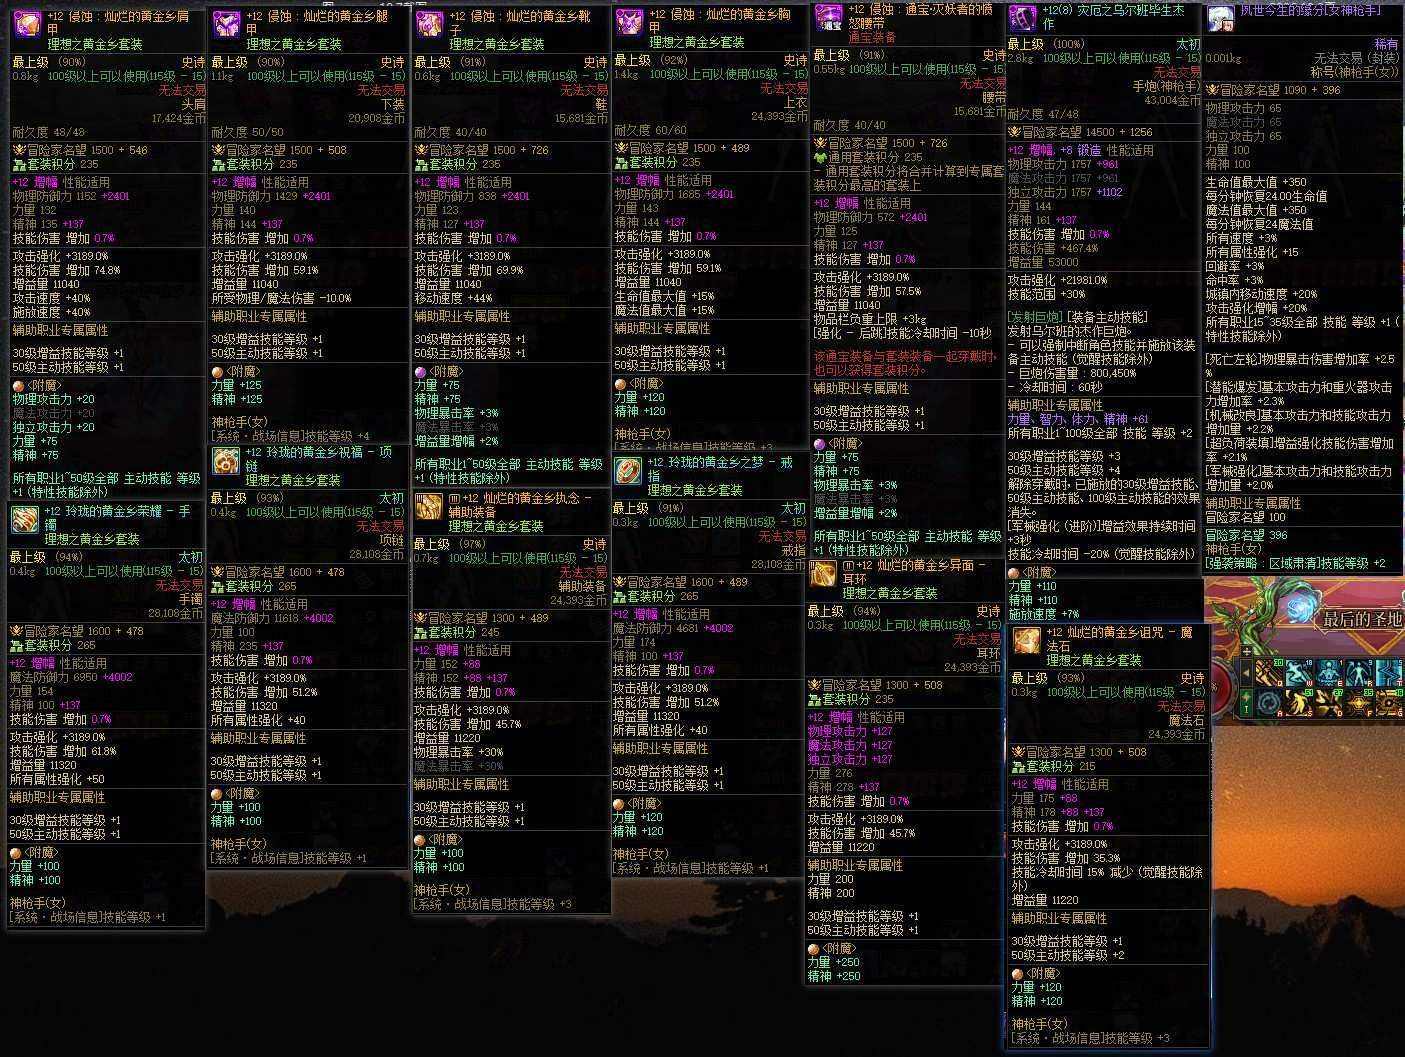Click the 物品栏负重上限 +3kg line

pyautogui.click(x=868, y=319)
